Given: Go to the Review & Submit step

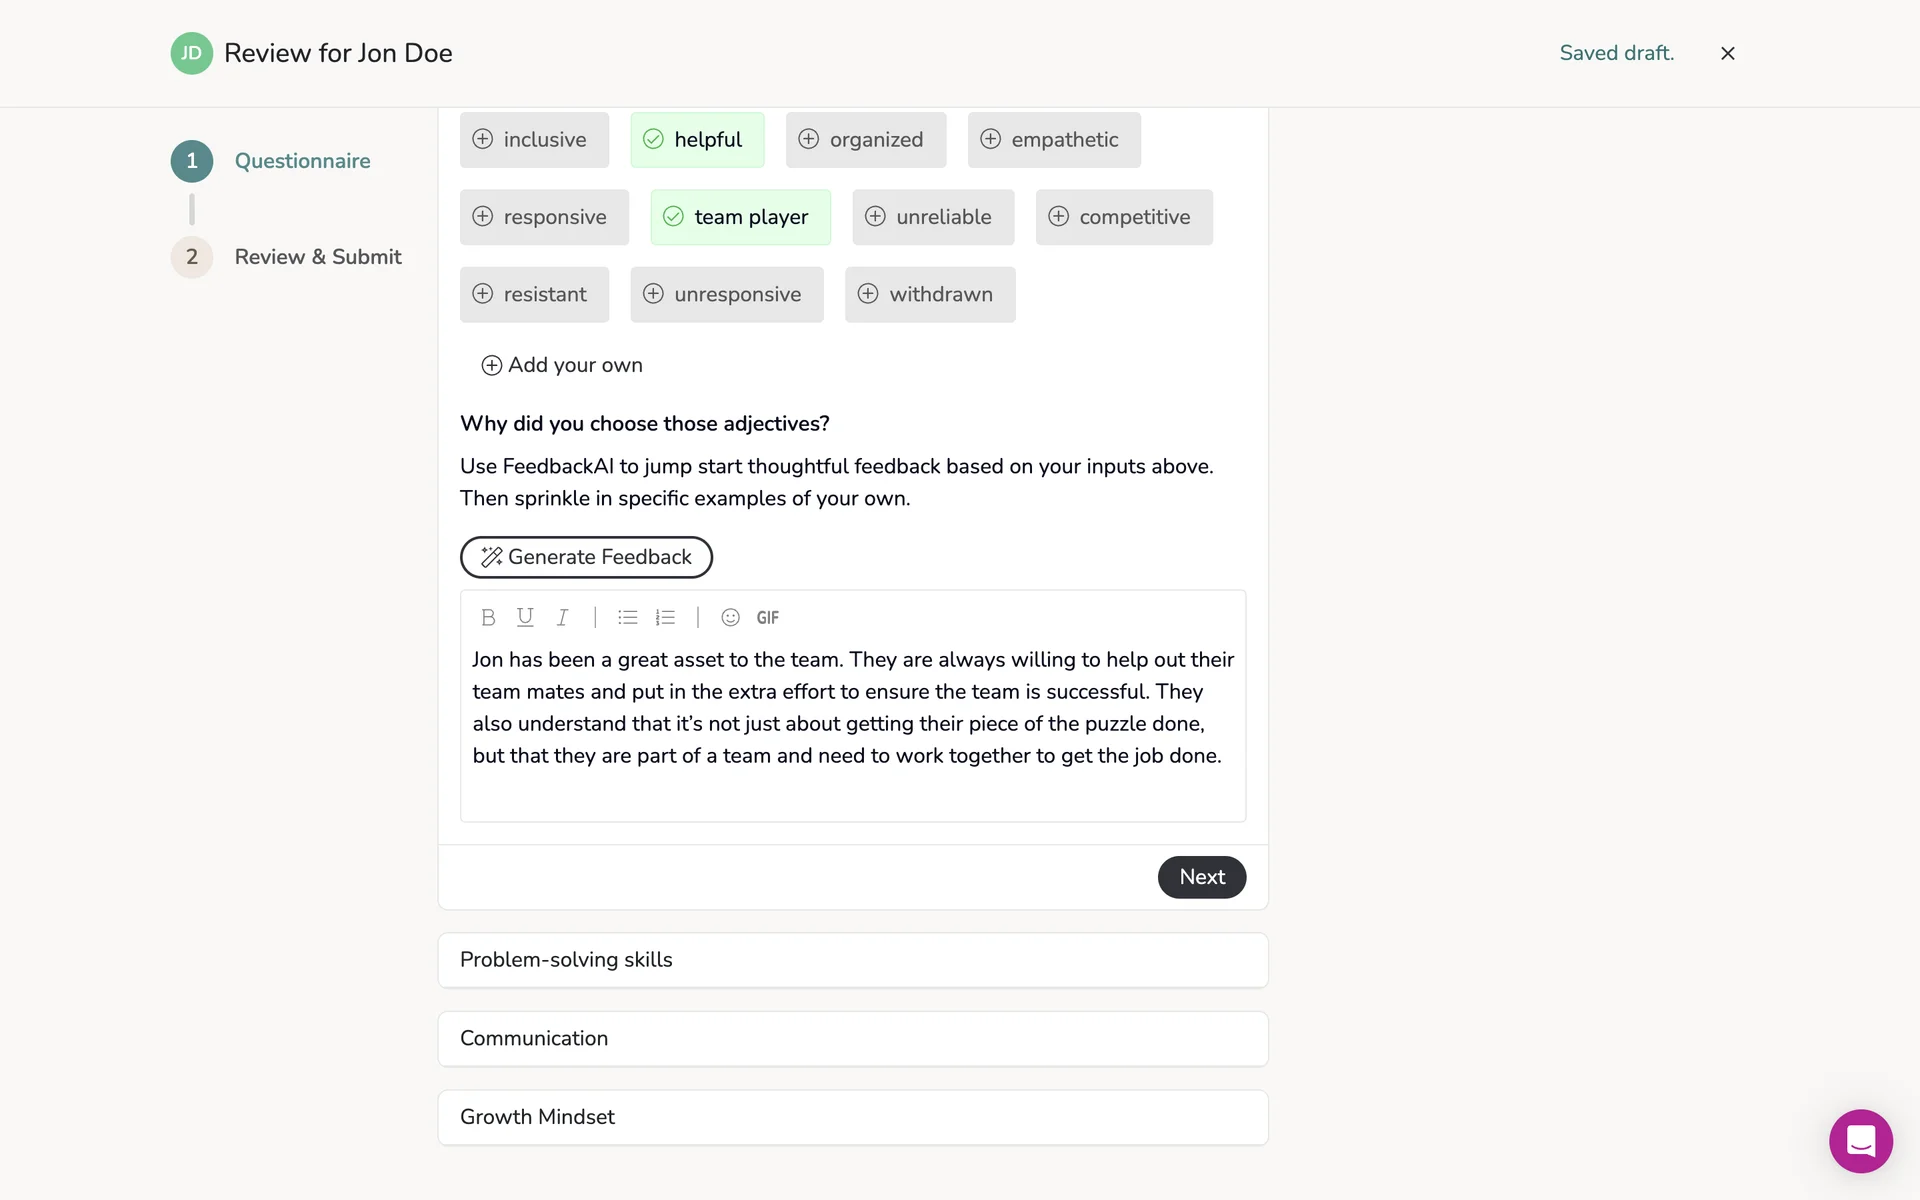Looking at the screenshot, I should point(317,257).
